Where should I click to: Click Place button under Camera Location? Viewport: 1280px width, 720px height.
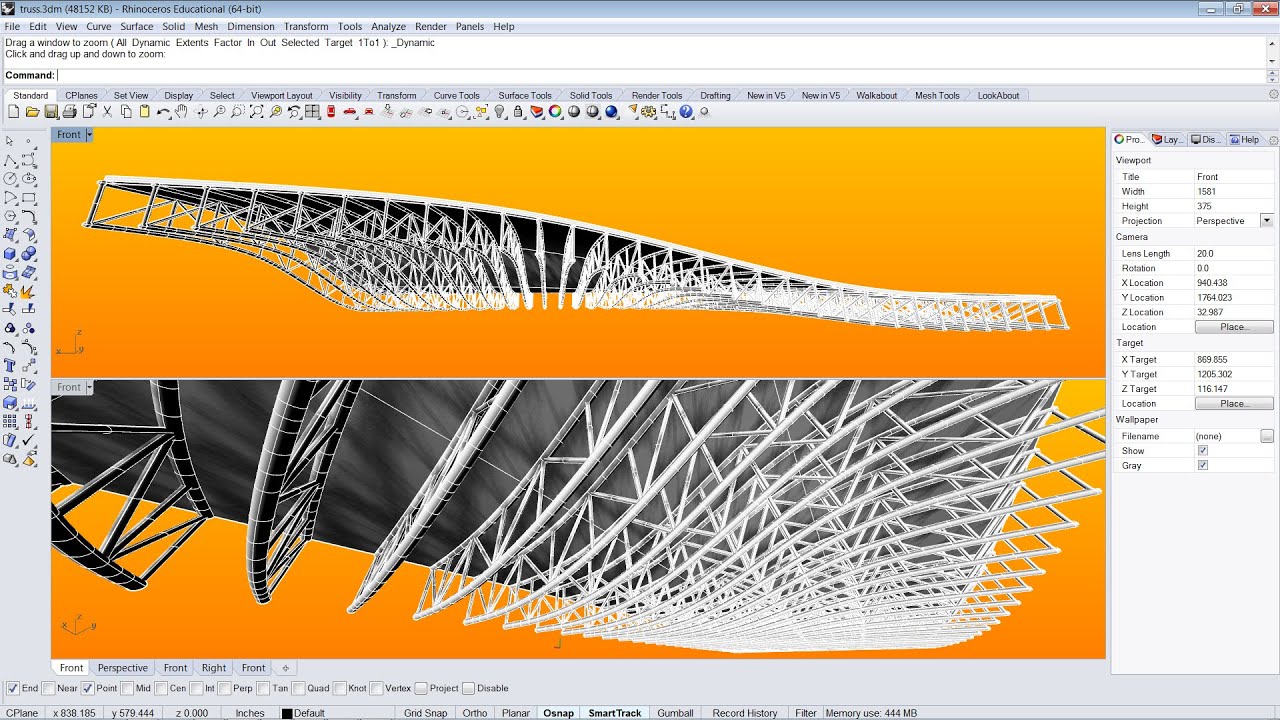[x=1234, y=327]
